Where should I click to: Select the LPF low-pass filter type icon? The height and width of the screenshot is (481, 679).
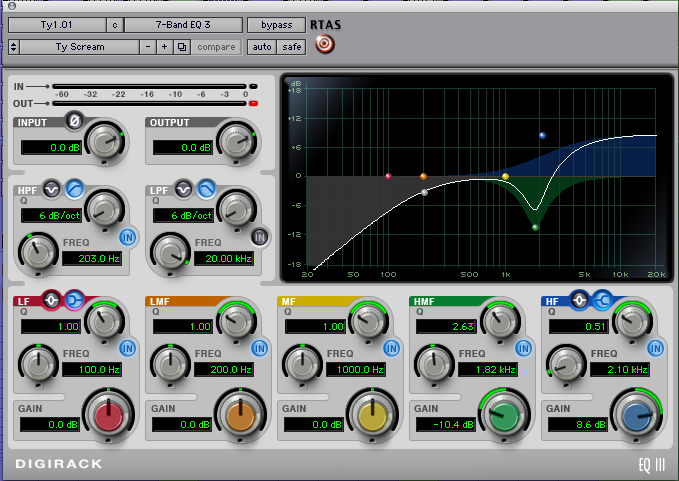(x=207, y=189)
